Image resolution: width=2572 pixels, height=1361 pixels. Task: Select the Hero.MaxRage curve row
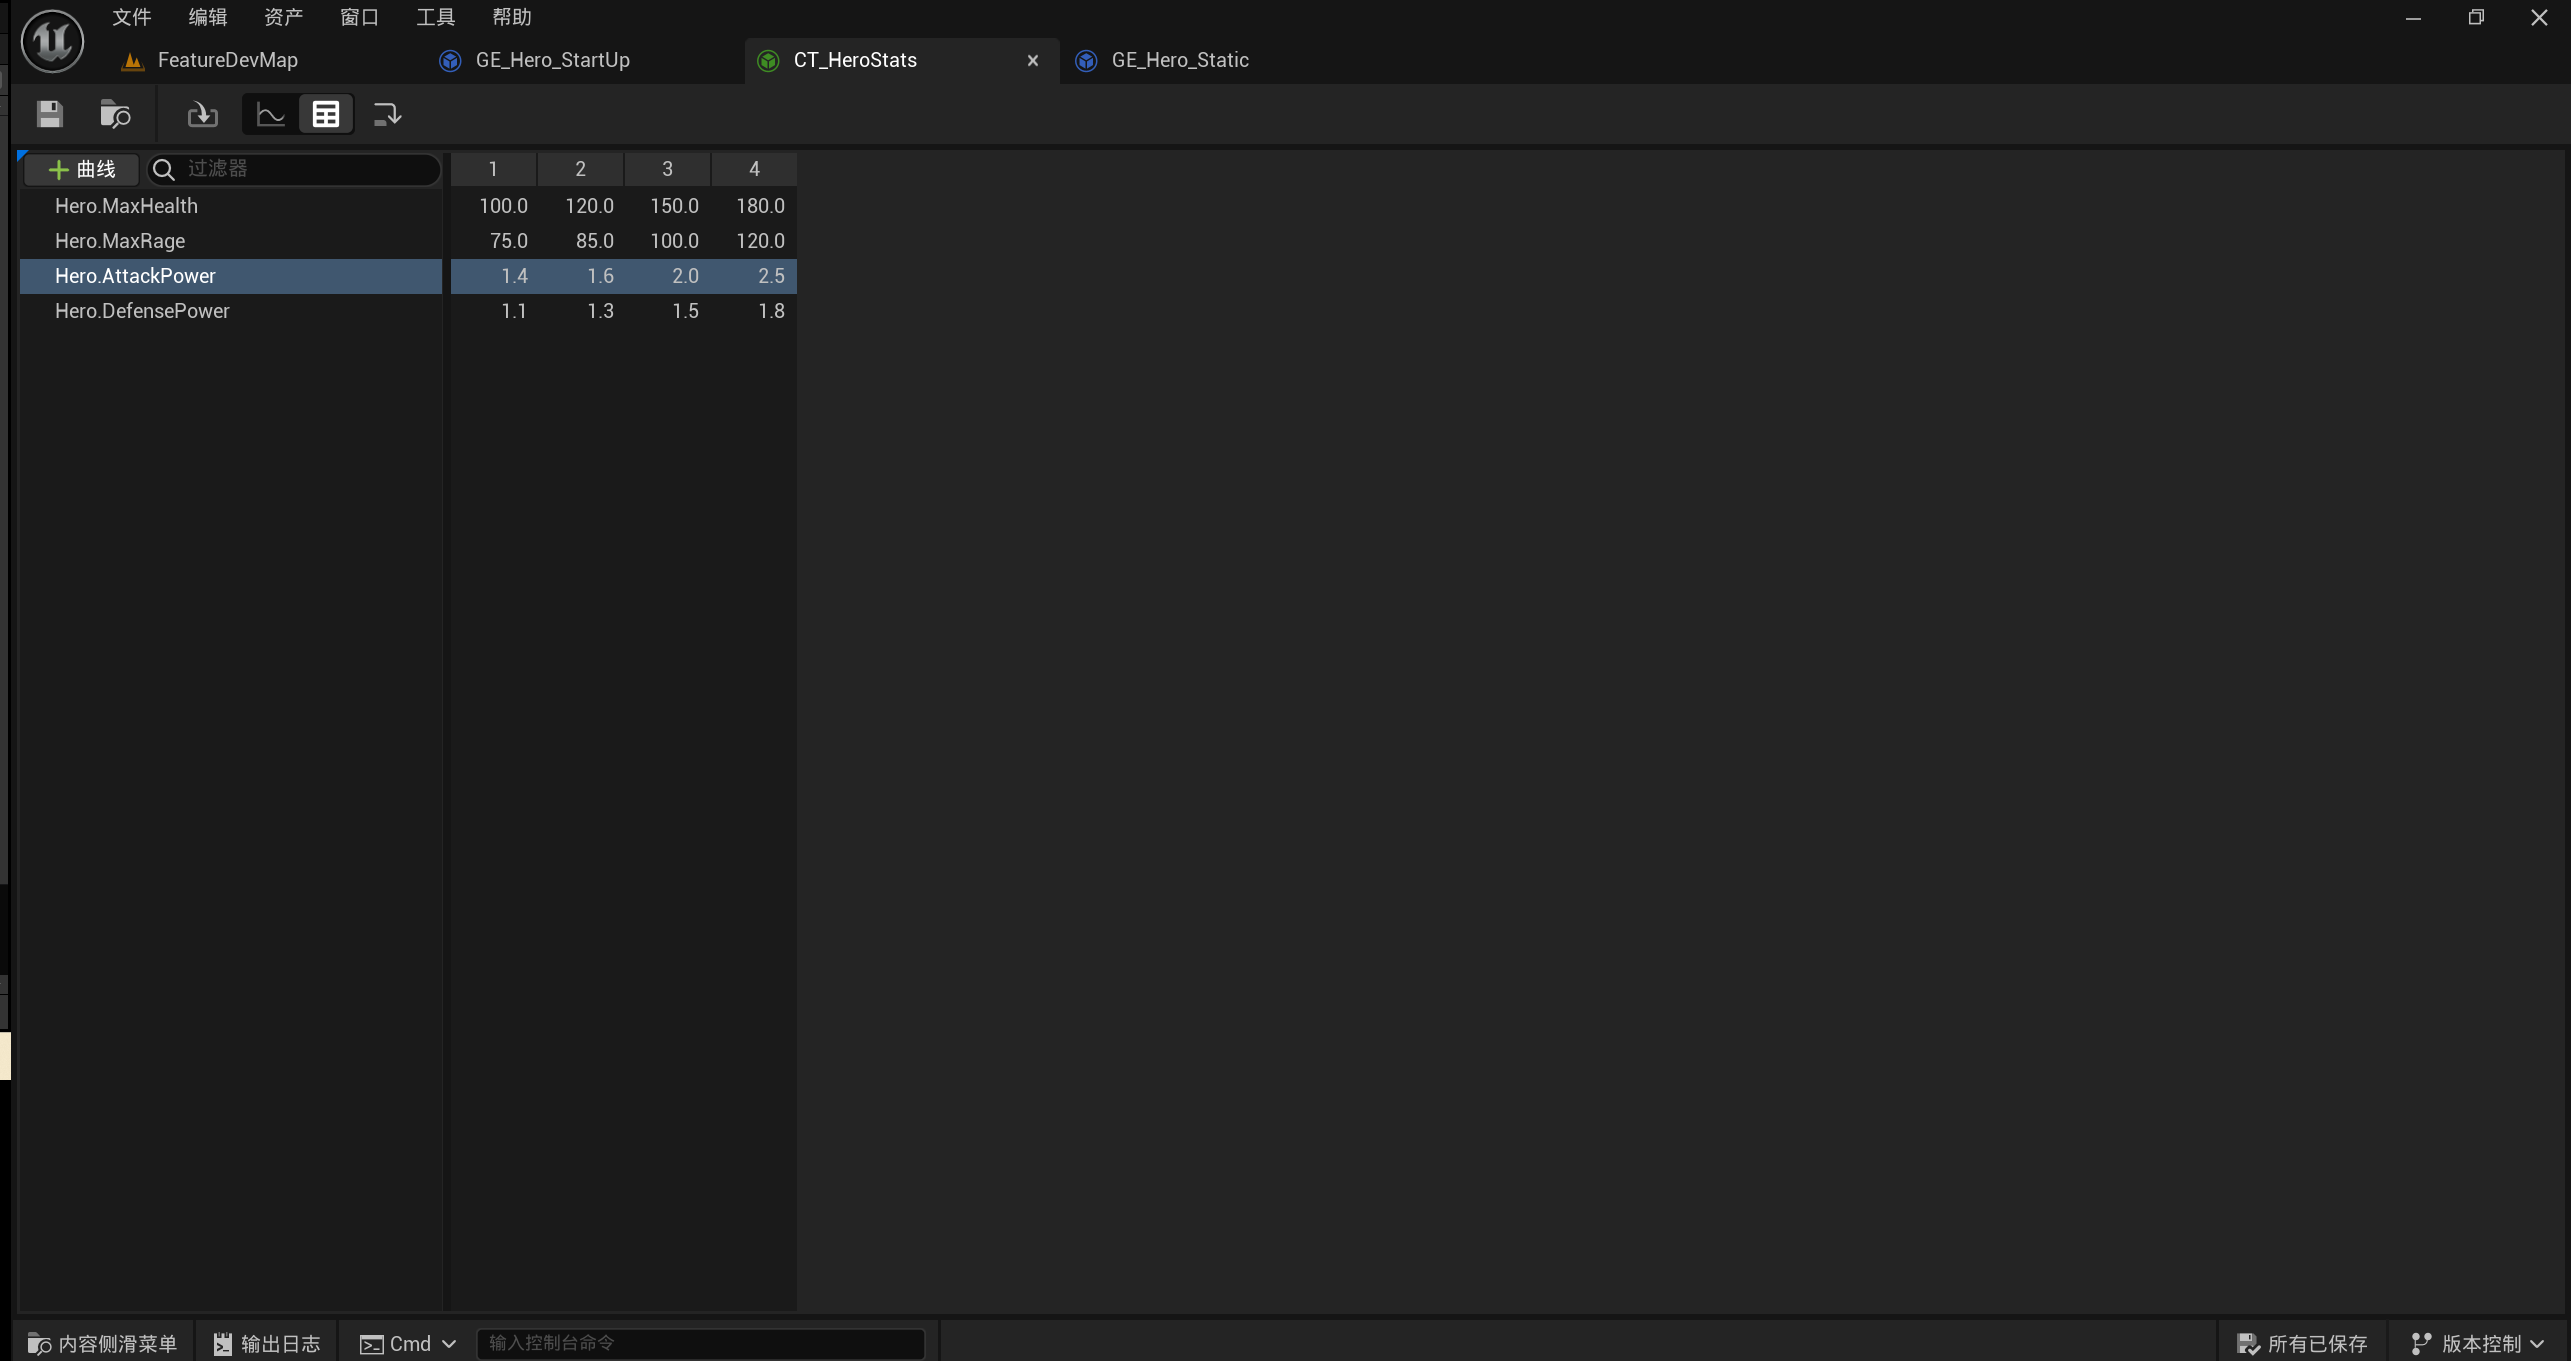(x=231, y=241)
